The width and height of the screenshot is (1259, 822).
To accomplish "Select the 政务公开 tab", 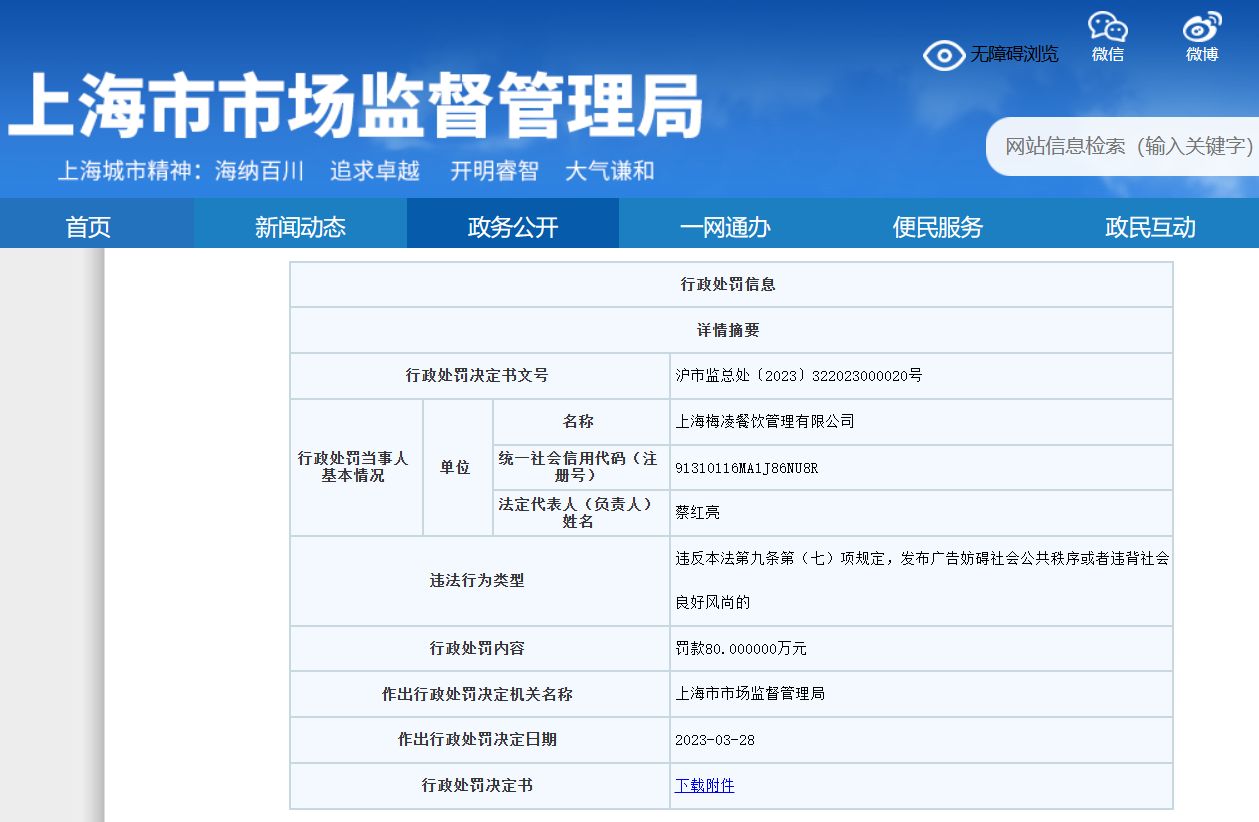I will [512, 227].
